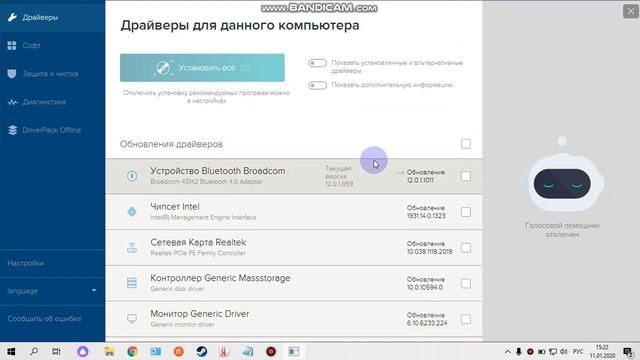
Task: Open the Софт section in the sidebar
Action: 52,45
